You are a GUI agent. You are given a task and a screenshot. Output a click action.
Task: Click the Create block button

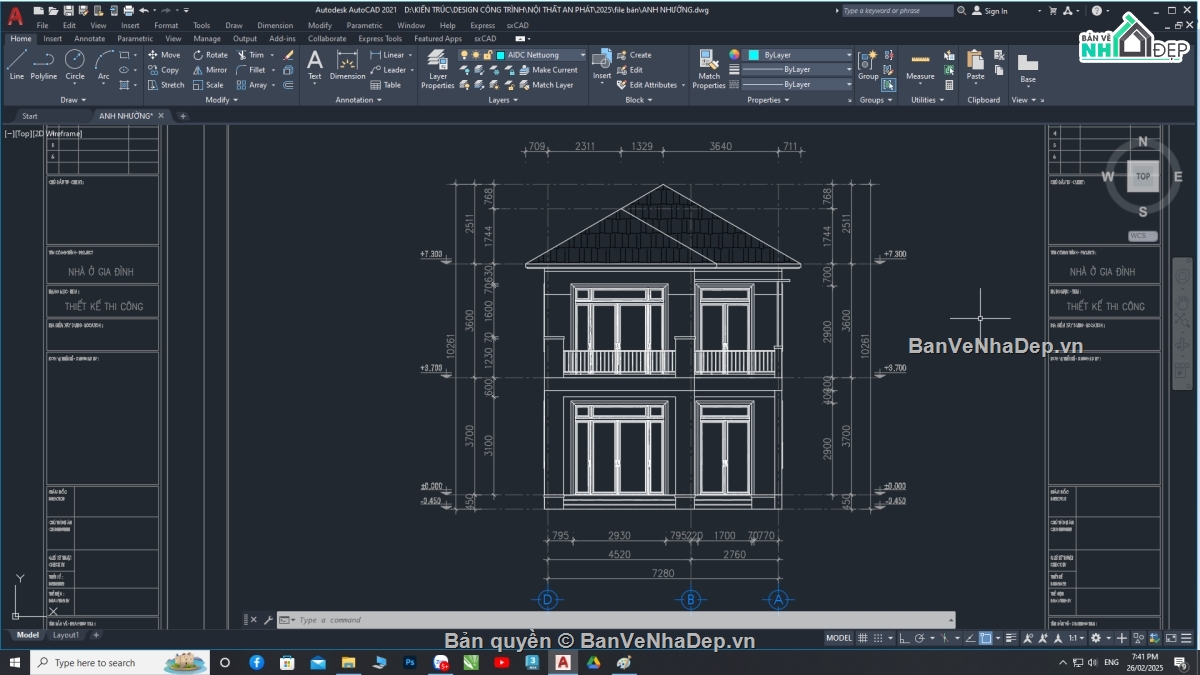[640, 55]
